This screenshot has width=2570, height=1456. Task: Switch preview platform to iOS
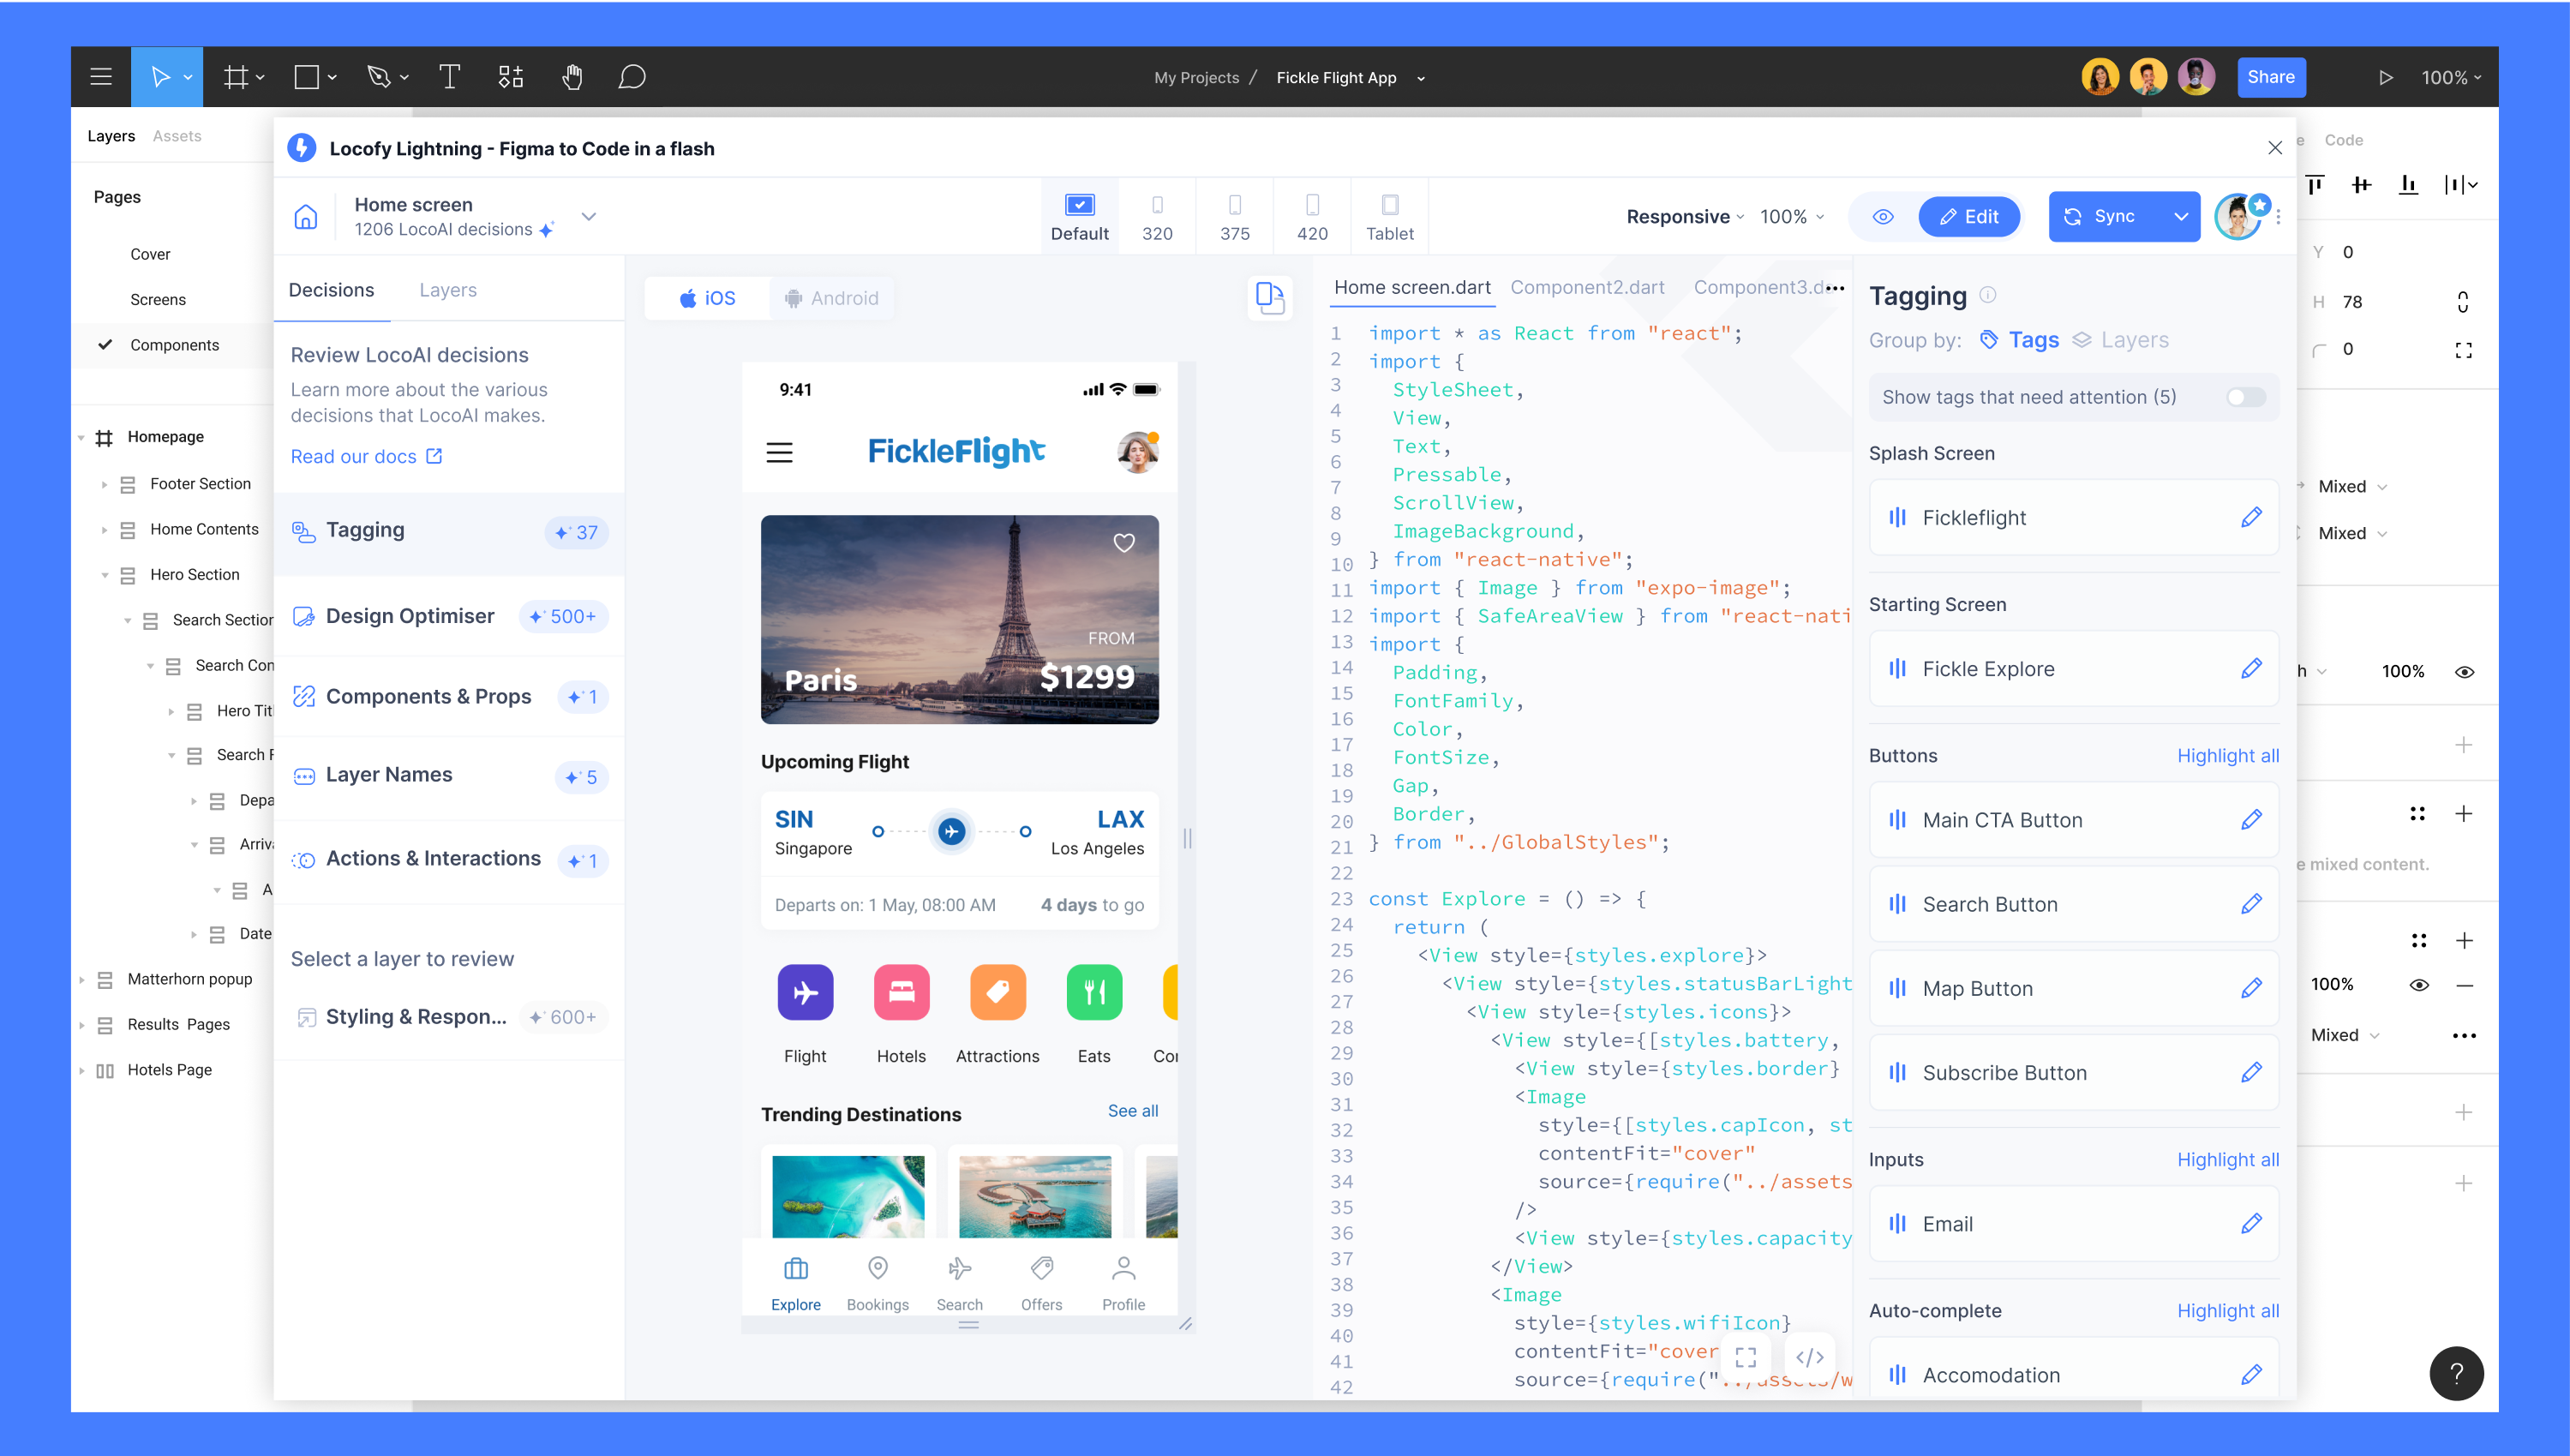click(x=708, y=298)
